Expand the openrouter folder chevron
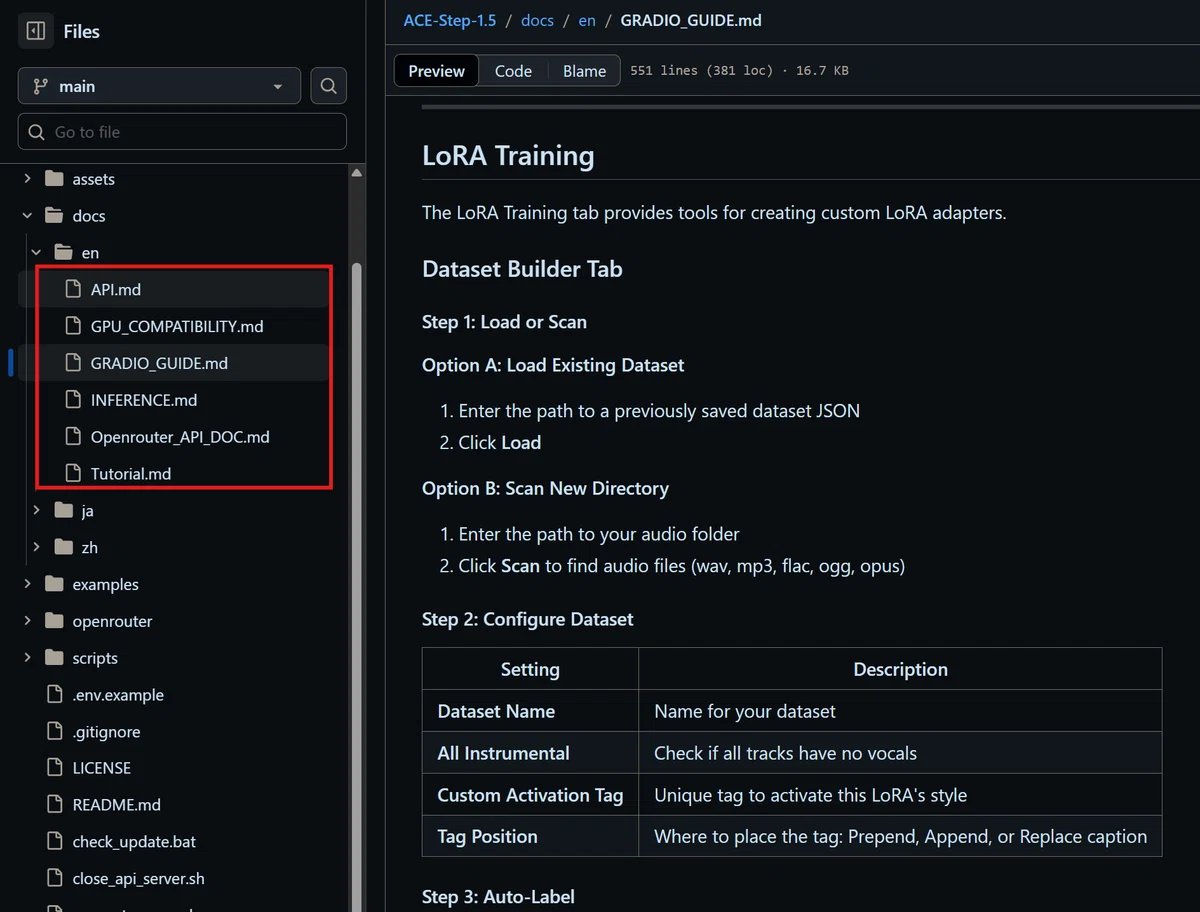This screenshot has height=912, width=1200. [x=28, y=621]
